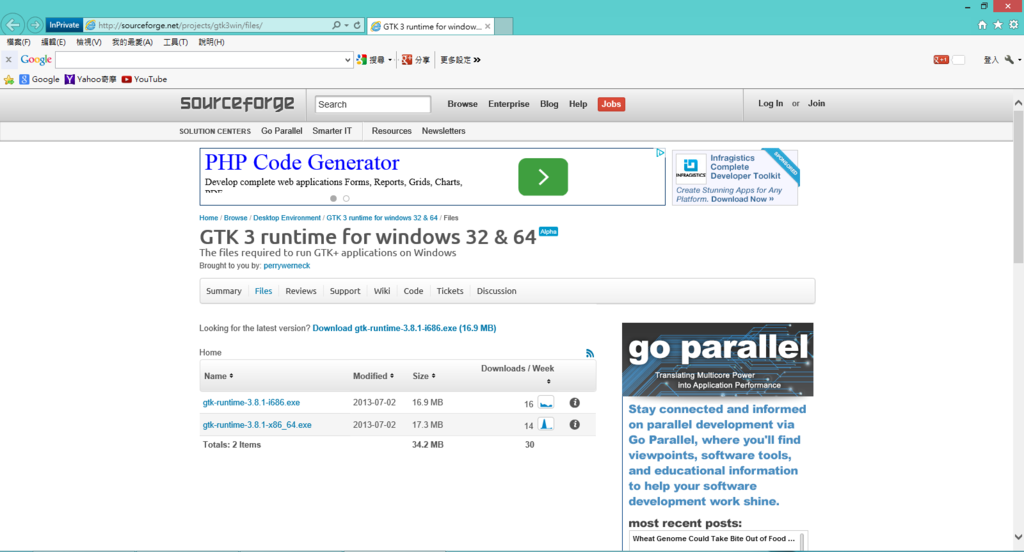Open the 檔案(F) menu

click(18, 42)
